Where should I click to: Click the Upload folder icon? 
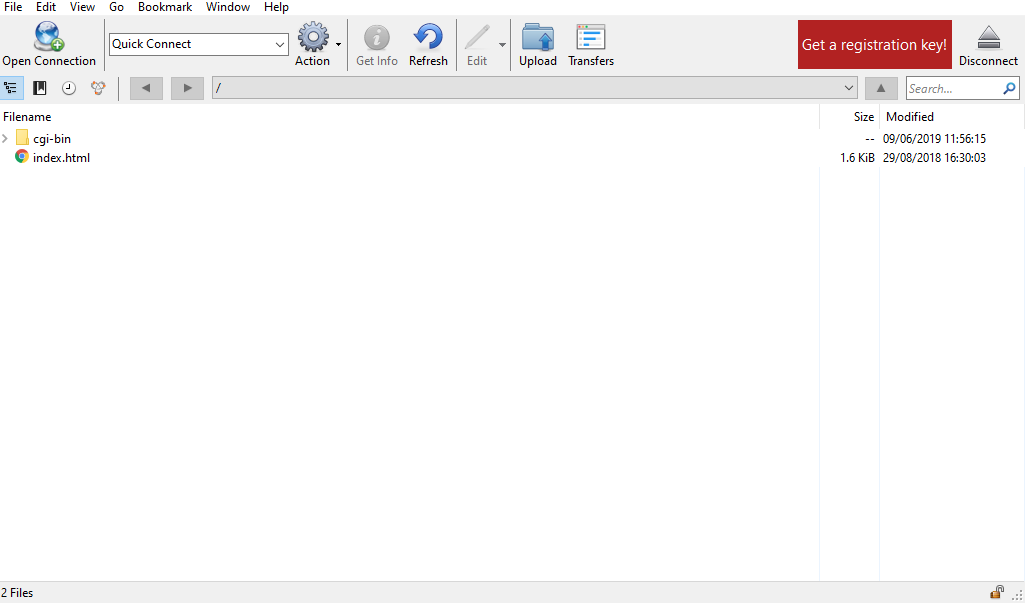538,37
